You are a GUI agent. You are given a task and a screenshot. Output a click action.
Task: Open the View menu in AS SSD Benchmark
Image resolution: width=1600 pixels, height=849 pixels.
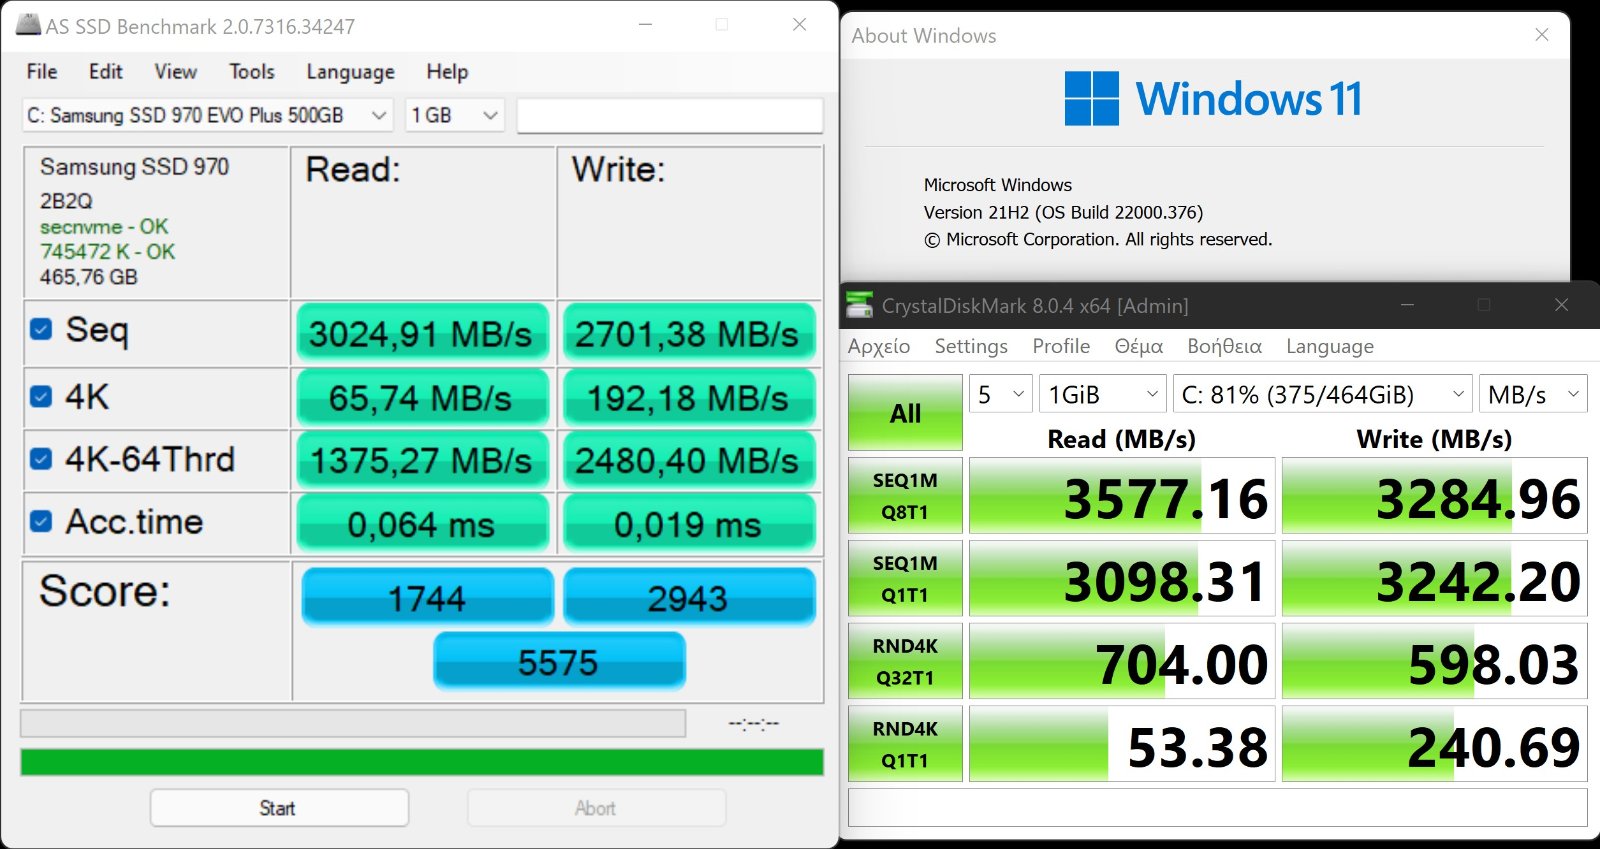click(x=175, y=72)
